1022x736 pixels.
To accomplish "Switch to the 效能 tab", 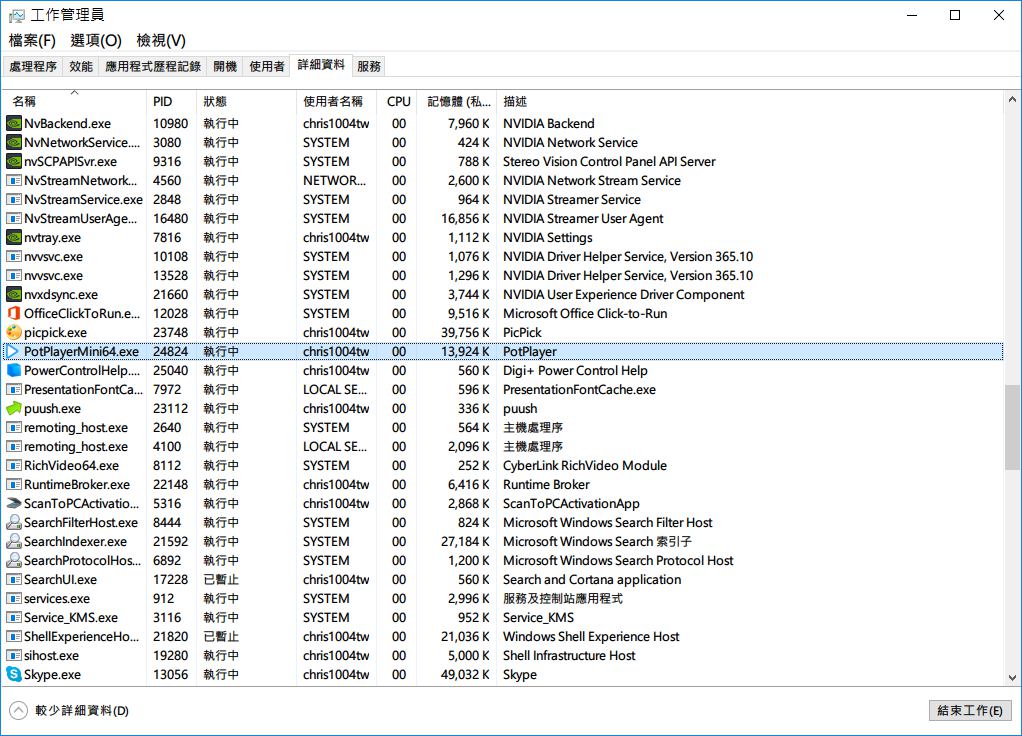I will tap(81, 66).
